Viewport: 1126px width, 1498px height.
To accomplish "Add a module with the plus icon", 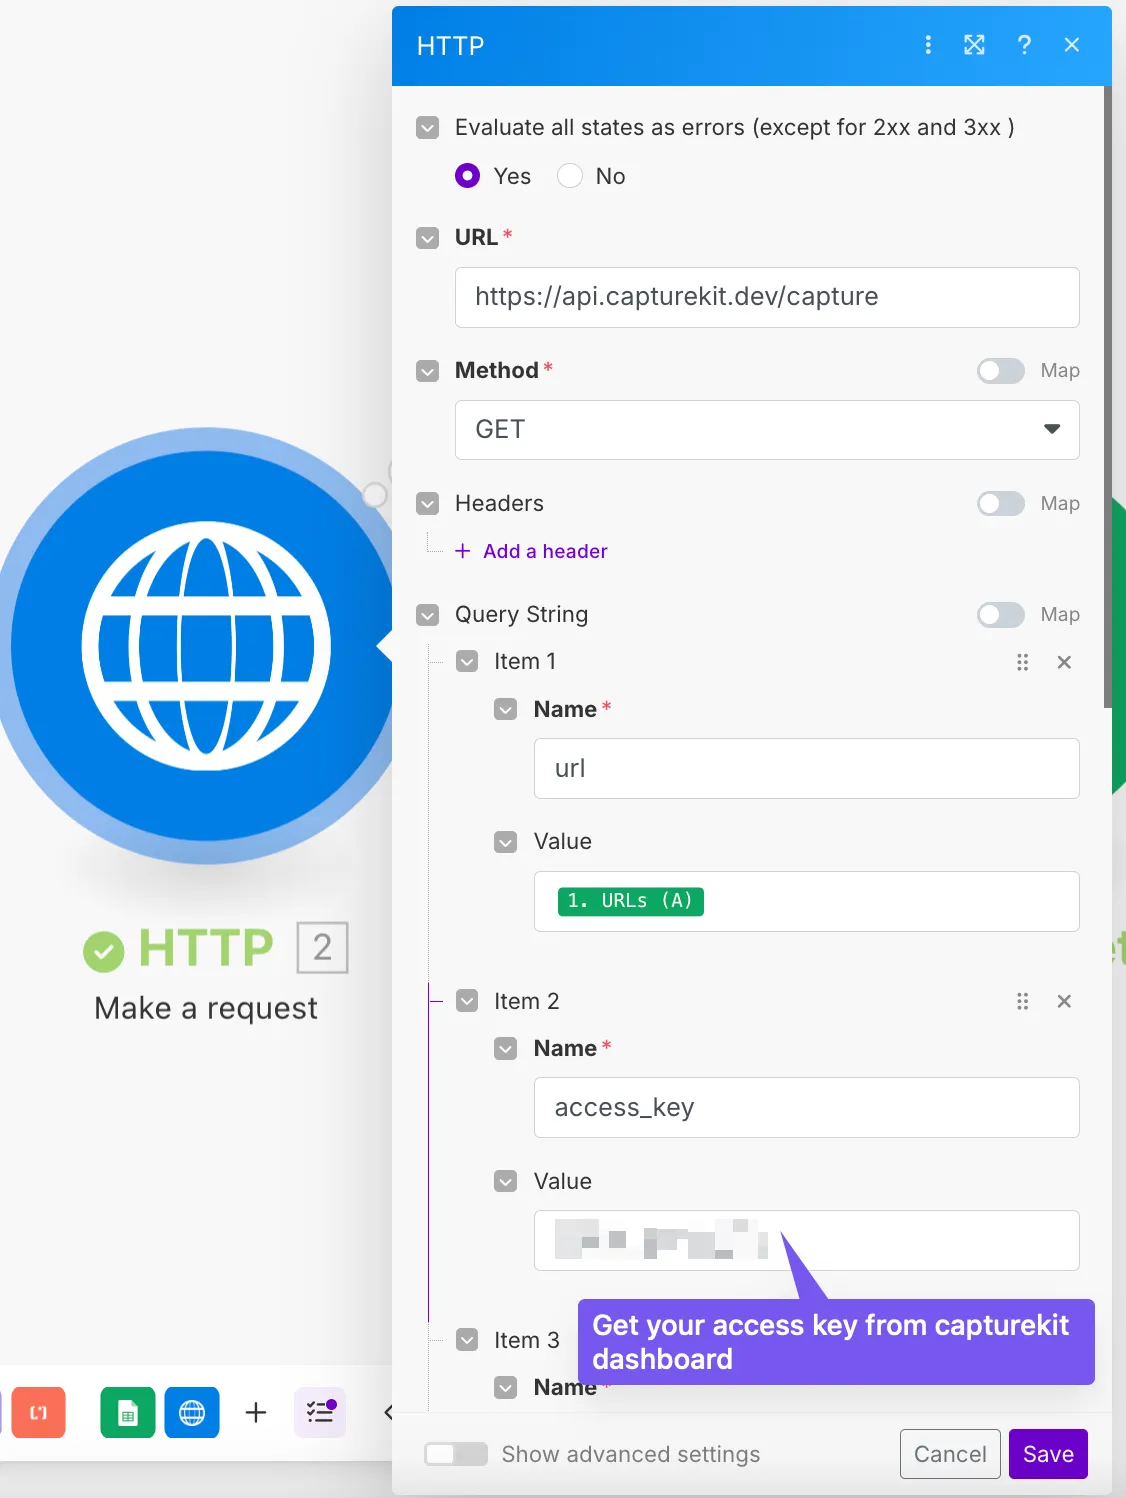I will click(x=256, y=1412).
